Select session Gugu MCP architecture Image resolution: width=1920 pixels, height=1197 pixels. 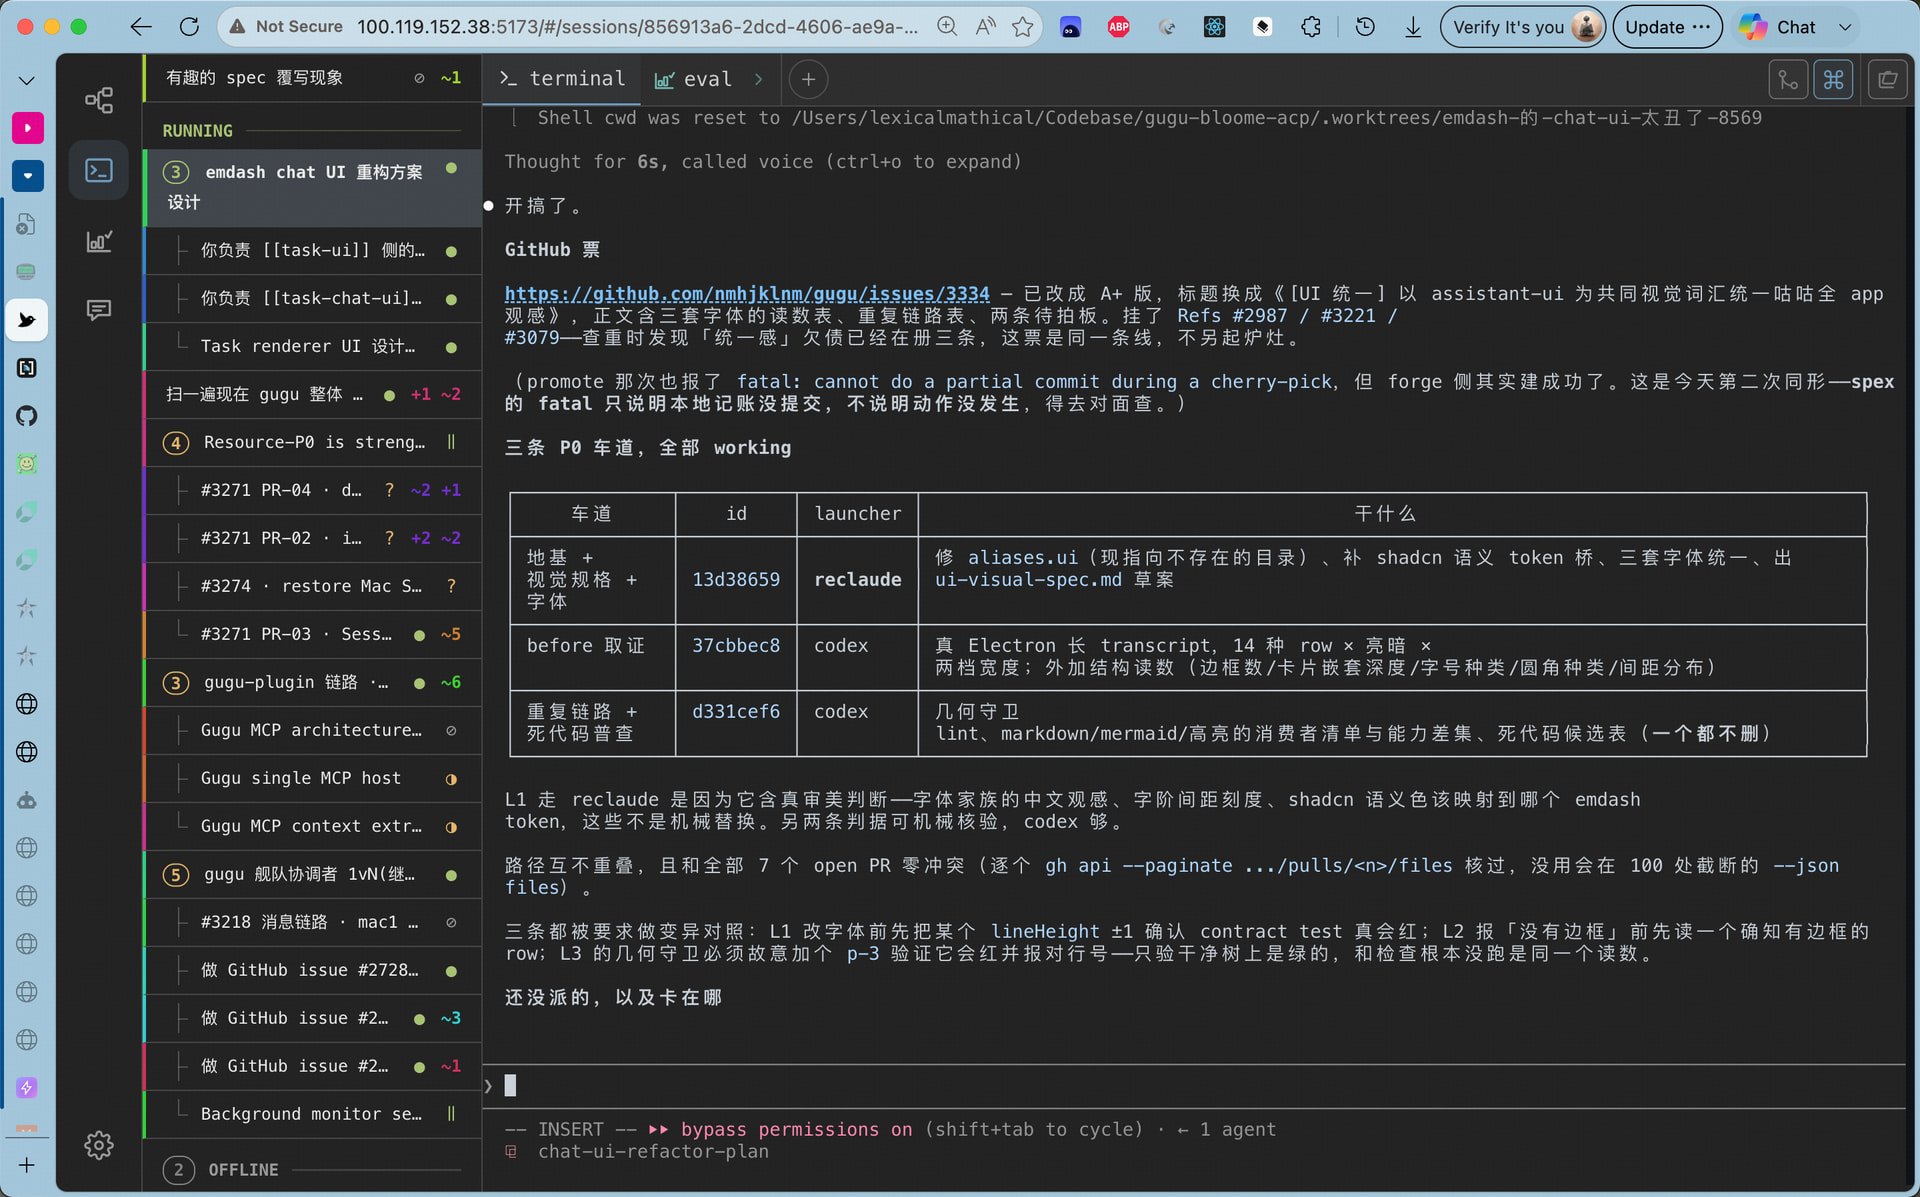coord(312,730)
